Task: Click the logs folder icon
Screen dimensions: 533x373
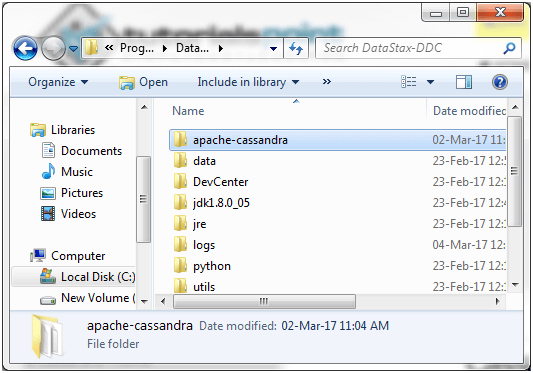Action: 180,244
